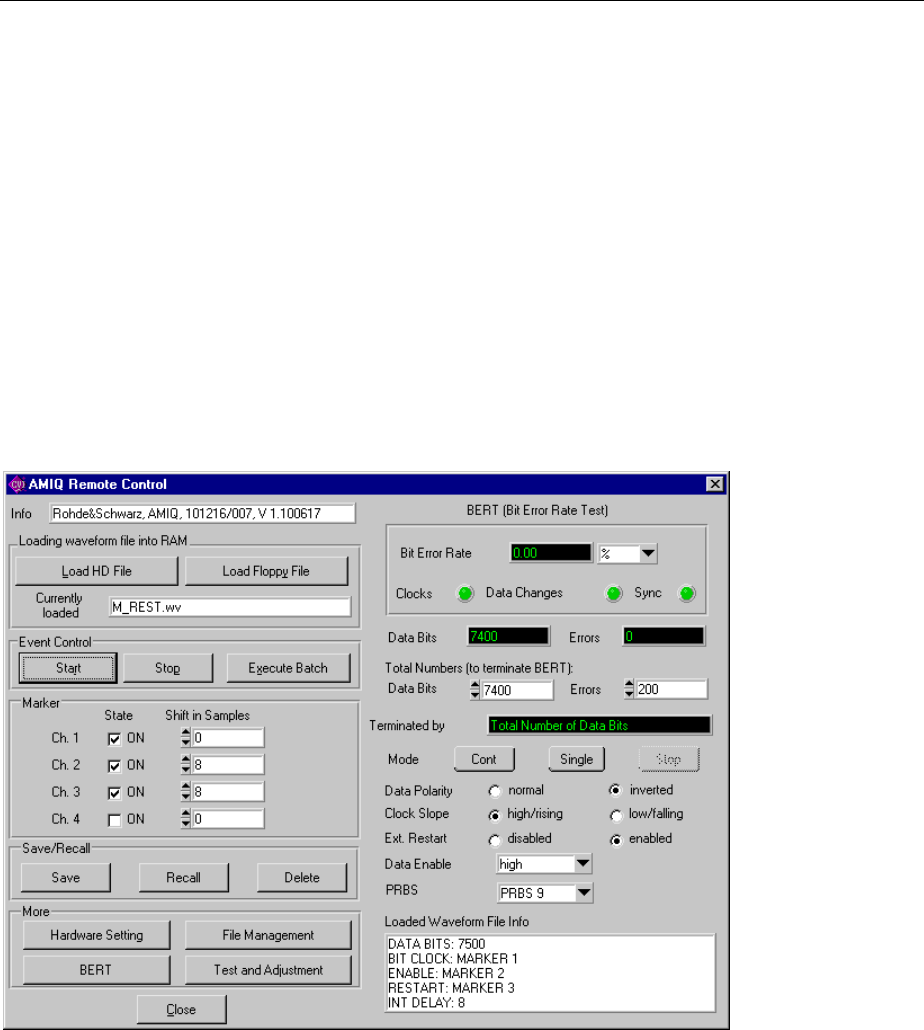924x1030 pixels.
Task: Open the PRBS dropdown
Action: point(583,893)
